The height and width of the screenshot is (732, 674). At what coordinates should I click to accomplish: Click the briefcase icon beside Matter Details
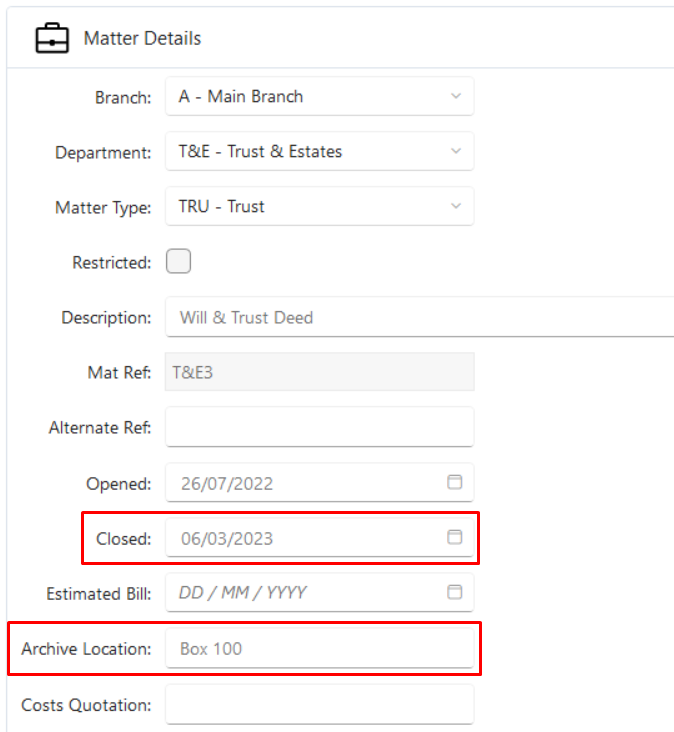pyautogui.click(x=52, y=38)
